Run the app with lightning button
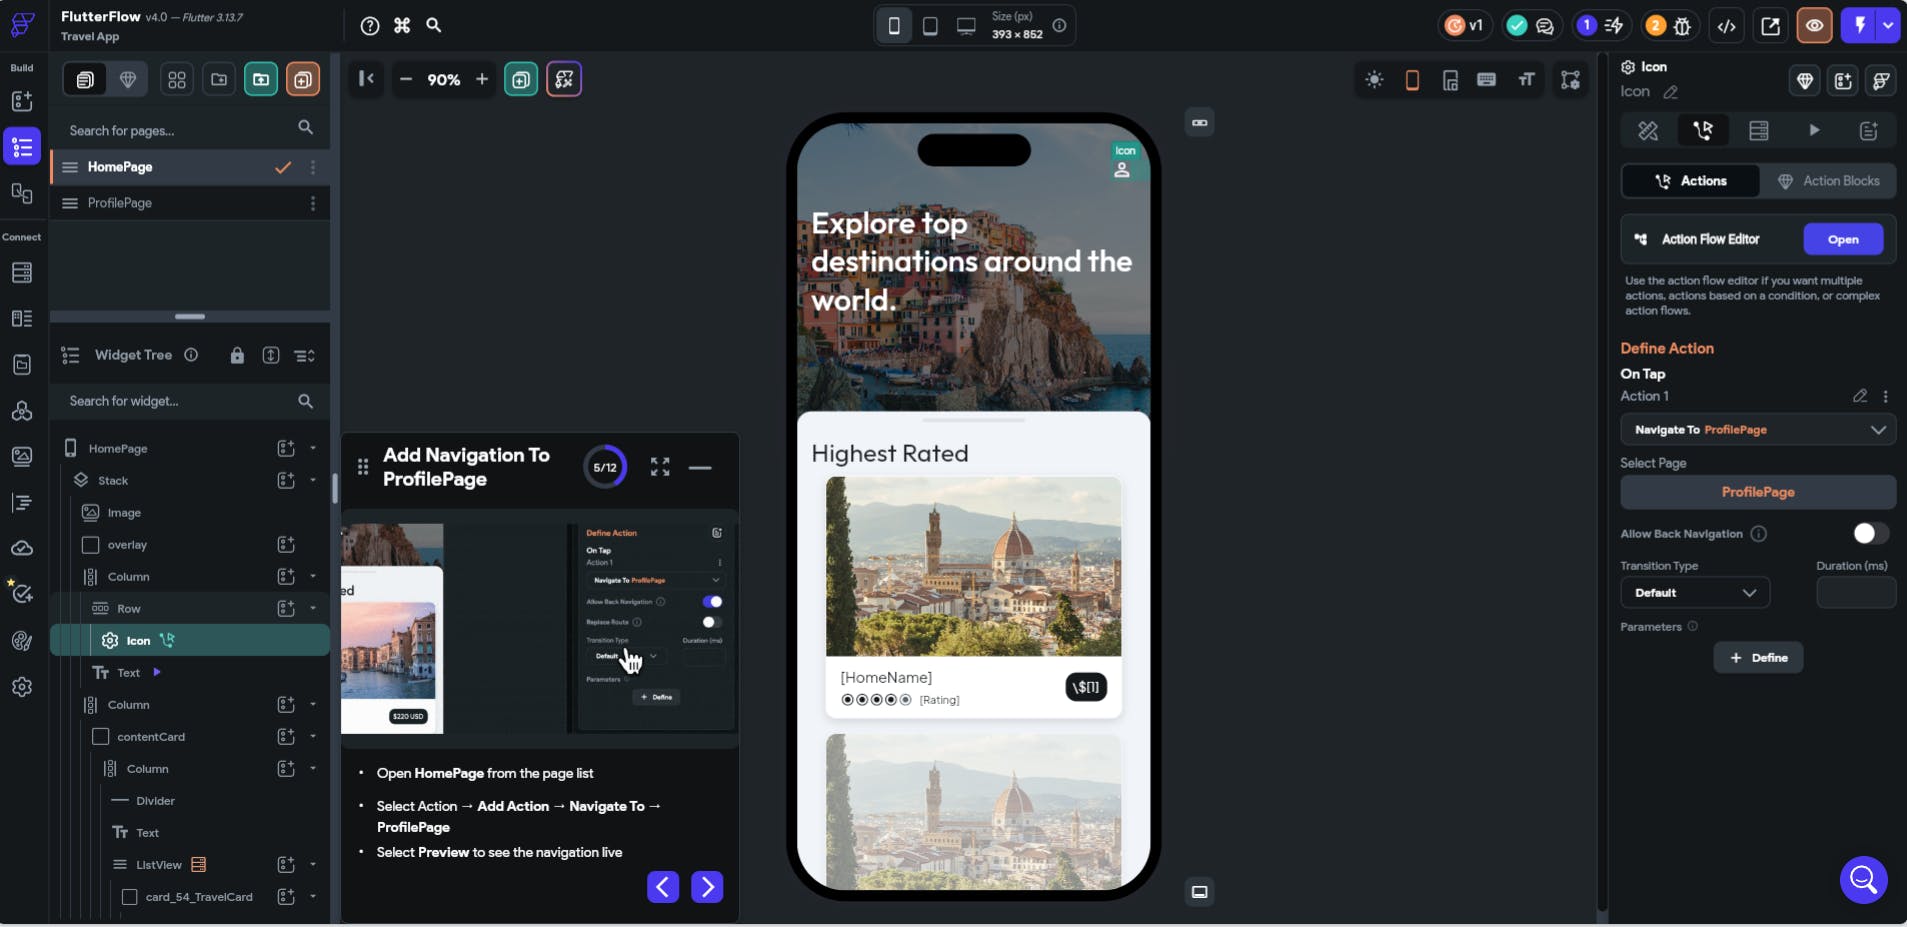The height and width of the screenshot is (927, 1907). [x=1859, y=26]
